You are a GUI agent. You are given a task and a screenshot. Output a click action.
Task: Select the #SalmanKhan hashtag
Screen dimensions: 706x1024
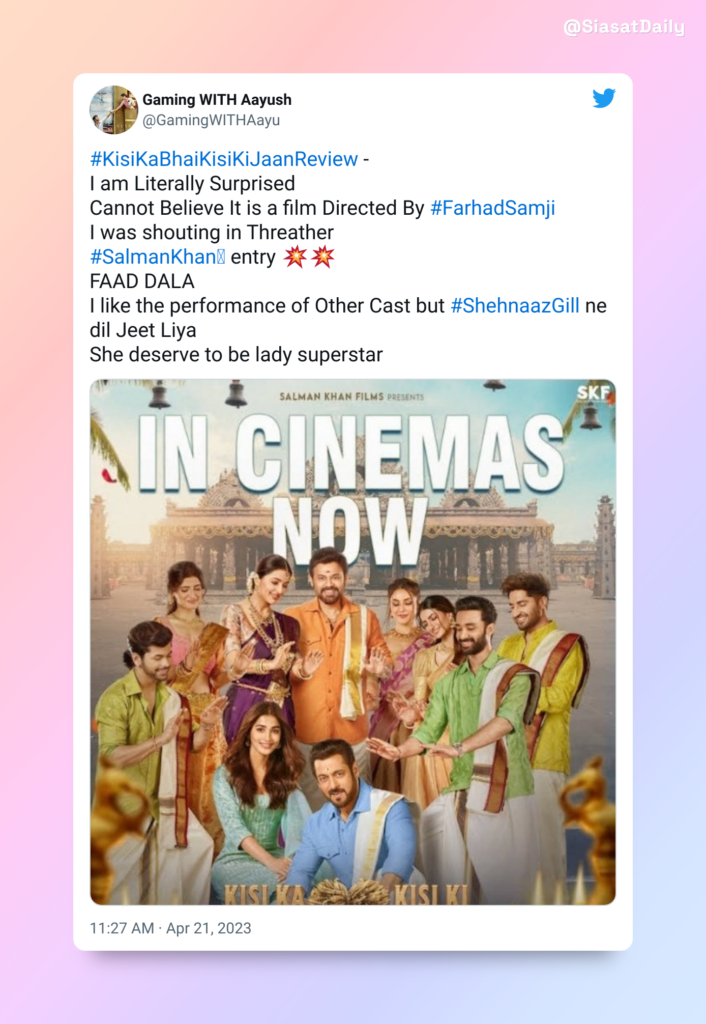click(x=157, y=257)
